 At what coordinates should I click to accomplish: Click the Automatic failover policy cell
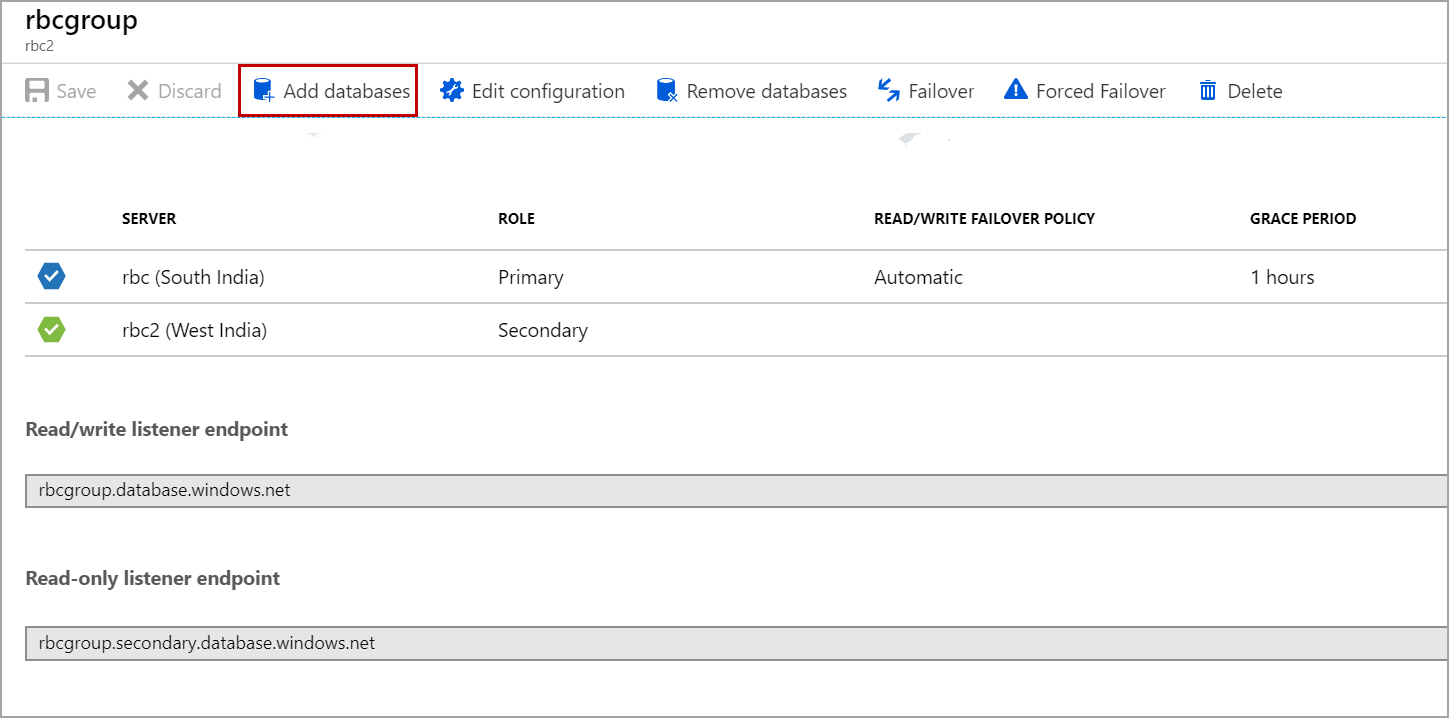918,278
